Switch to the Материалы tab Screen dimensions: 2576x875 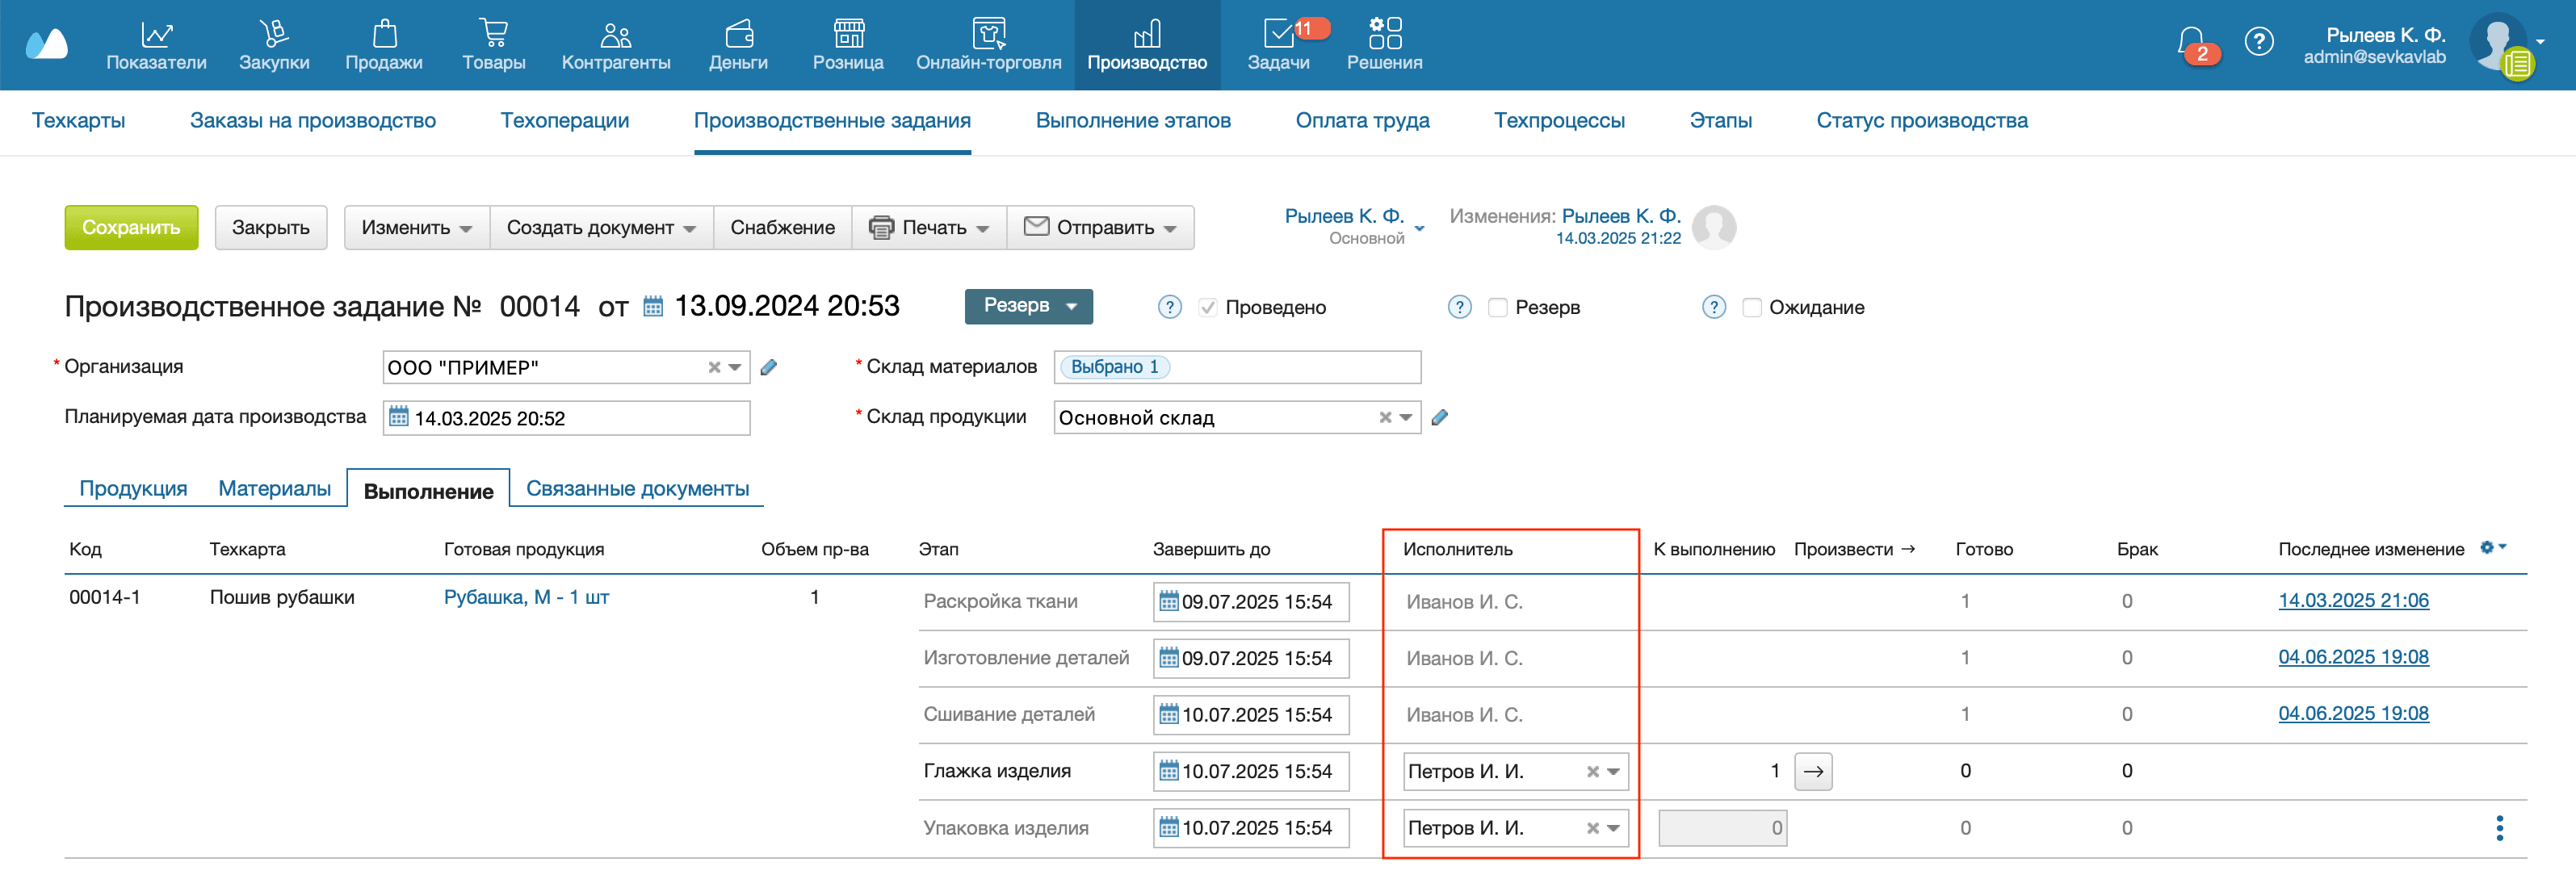point(274,488)
